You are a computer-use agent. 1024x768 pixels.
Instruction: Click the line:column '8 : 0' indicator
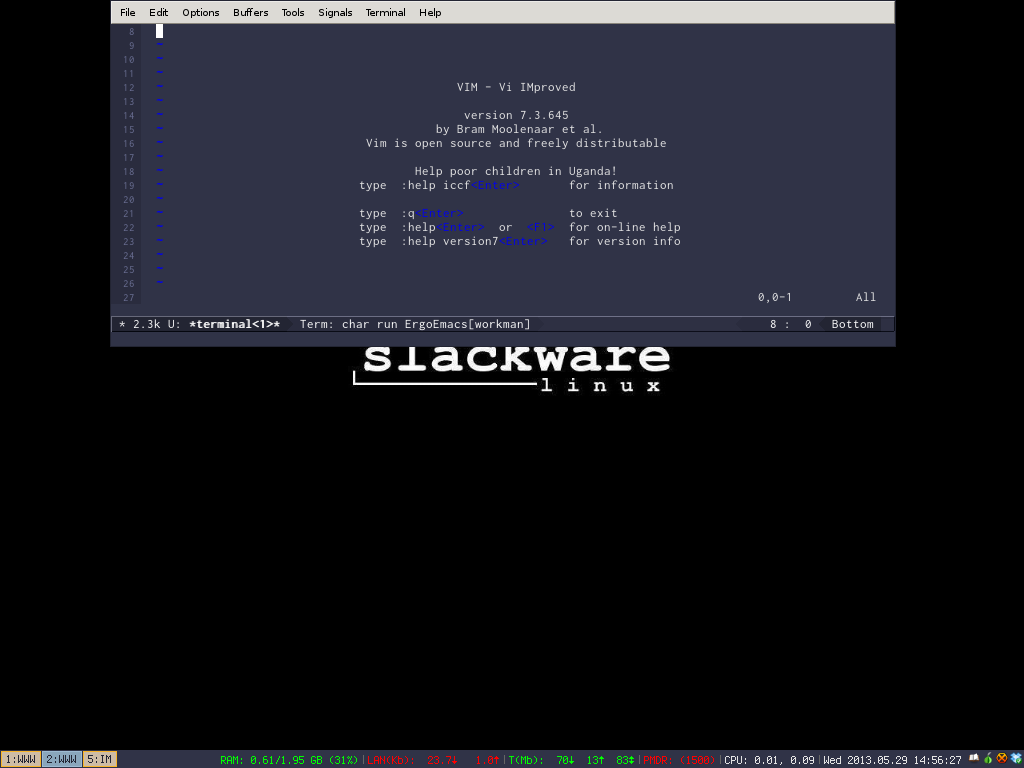coord(790,324)
